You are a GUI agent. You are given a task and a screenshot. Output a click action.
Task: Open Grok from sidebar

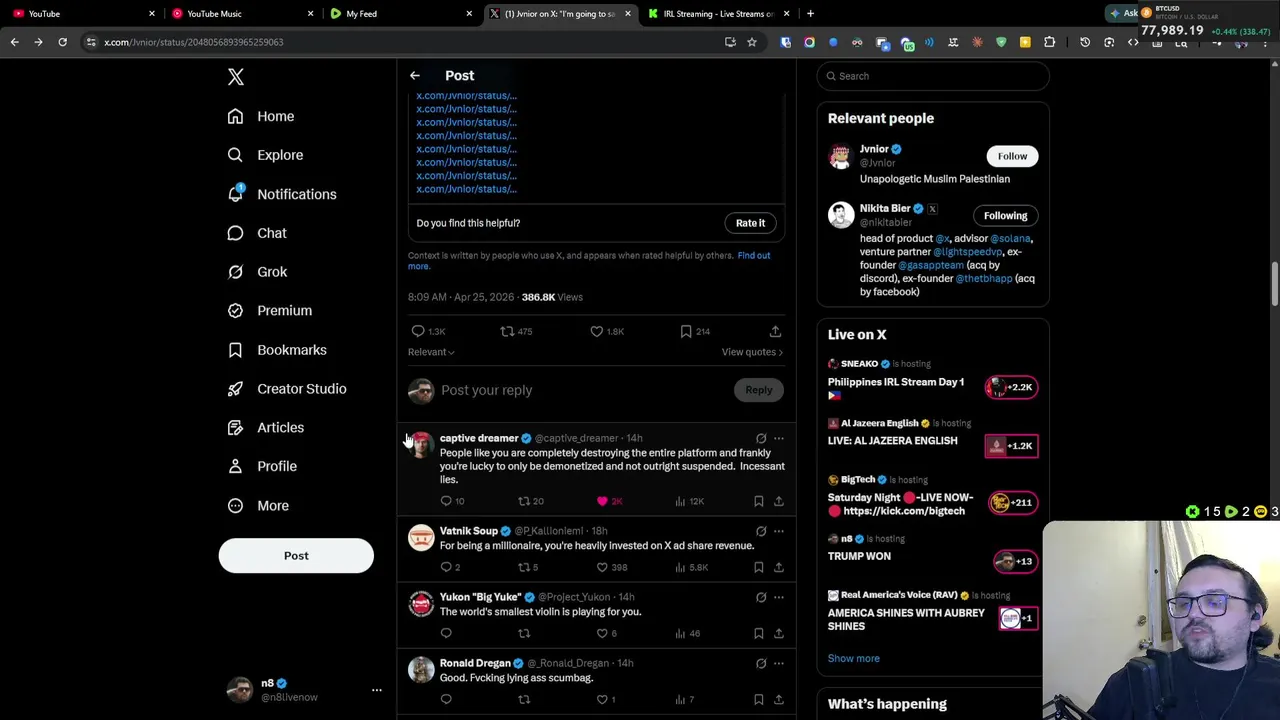[257, 272]
